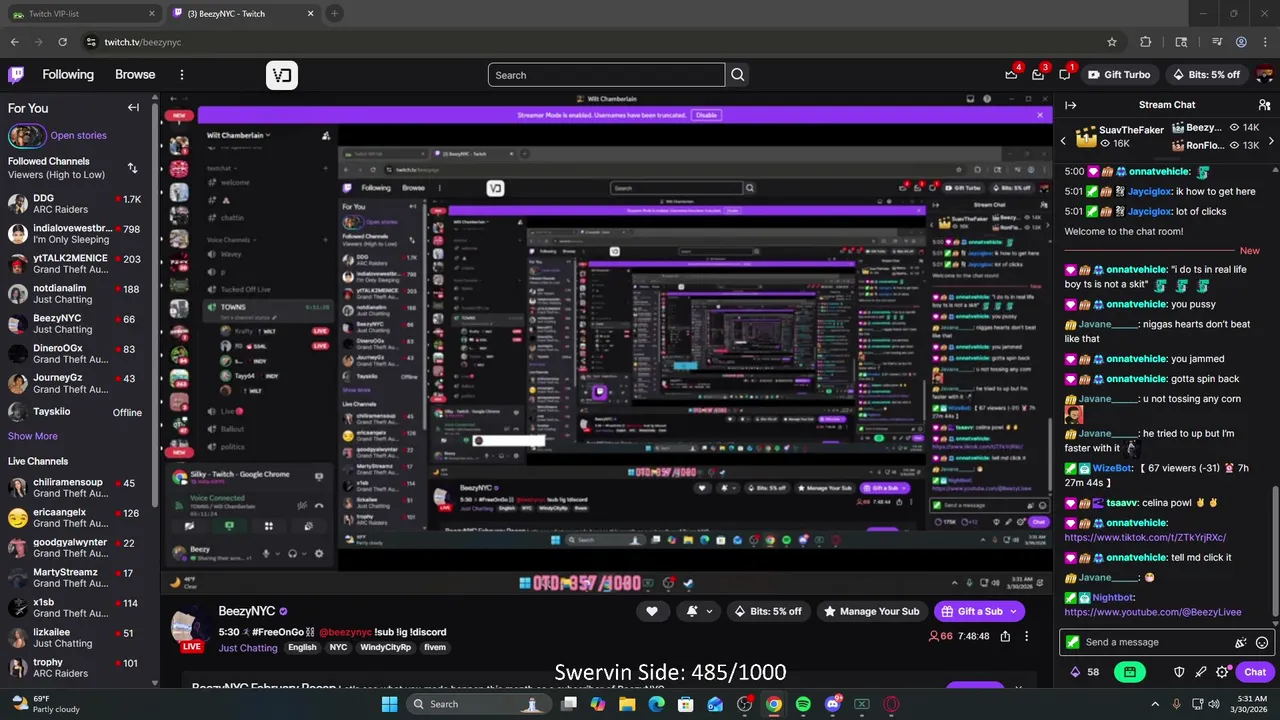Go to the Twitch home logo
This screenshot has width=1280, height=720.
tap(16, 75)
